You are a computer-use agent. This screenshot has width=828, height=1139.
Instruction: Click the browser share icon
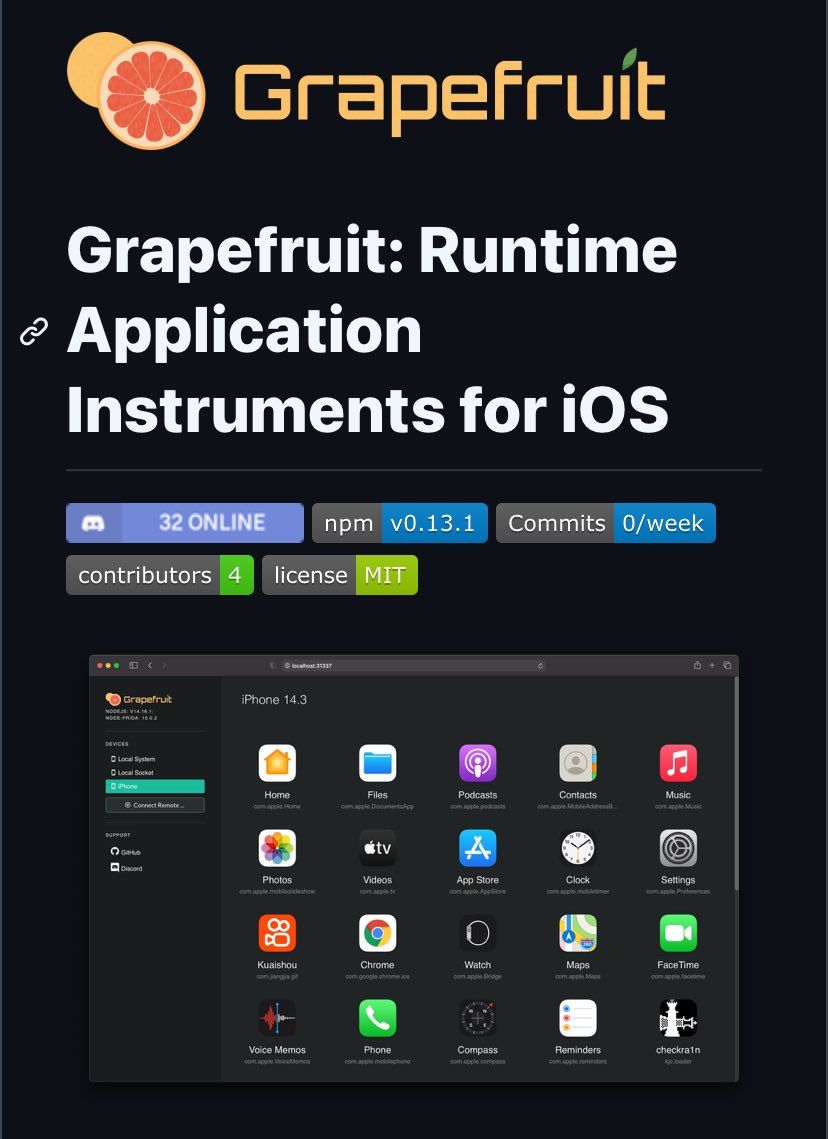click(x=697, y=665)
